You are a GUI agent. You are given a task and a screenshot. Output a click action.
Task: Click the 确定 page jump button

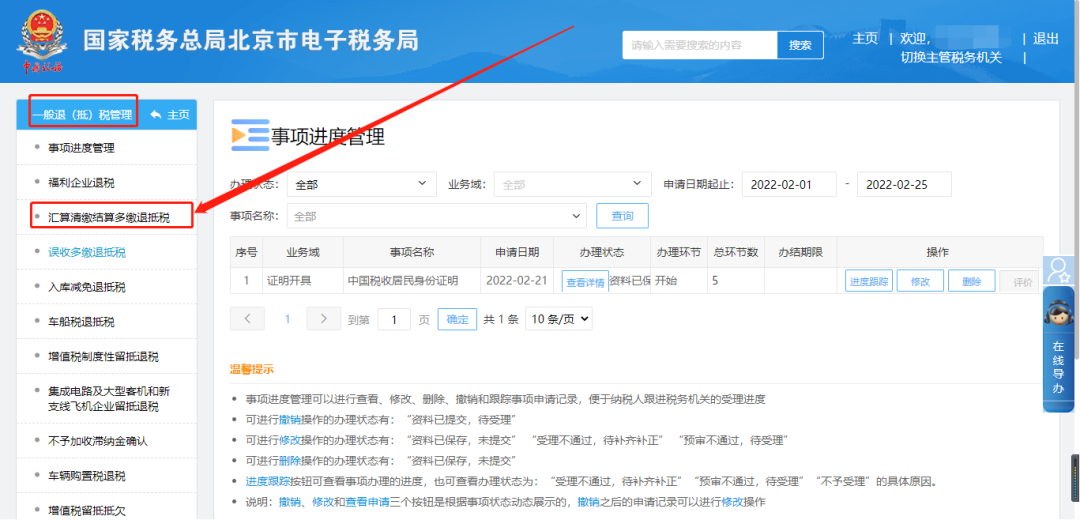pyautogui.click(x=457, y=320)
